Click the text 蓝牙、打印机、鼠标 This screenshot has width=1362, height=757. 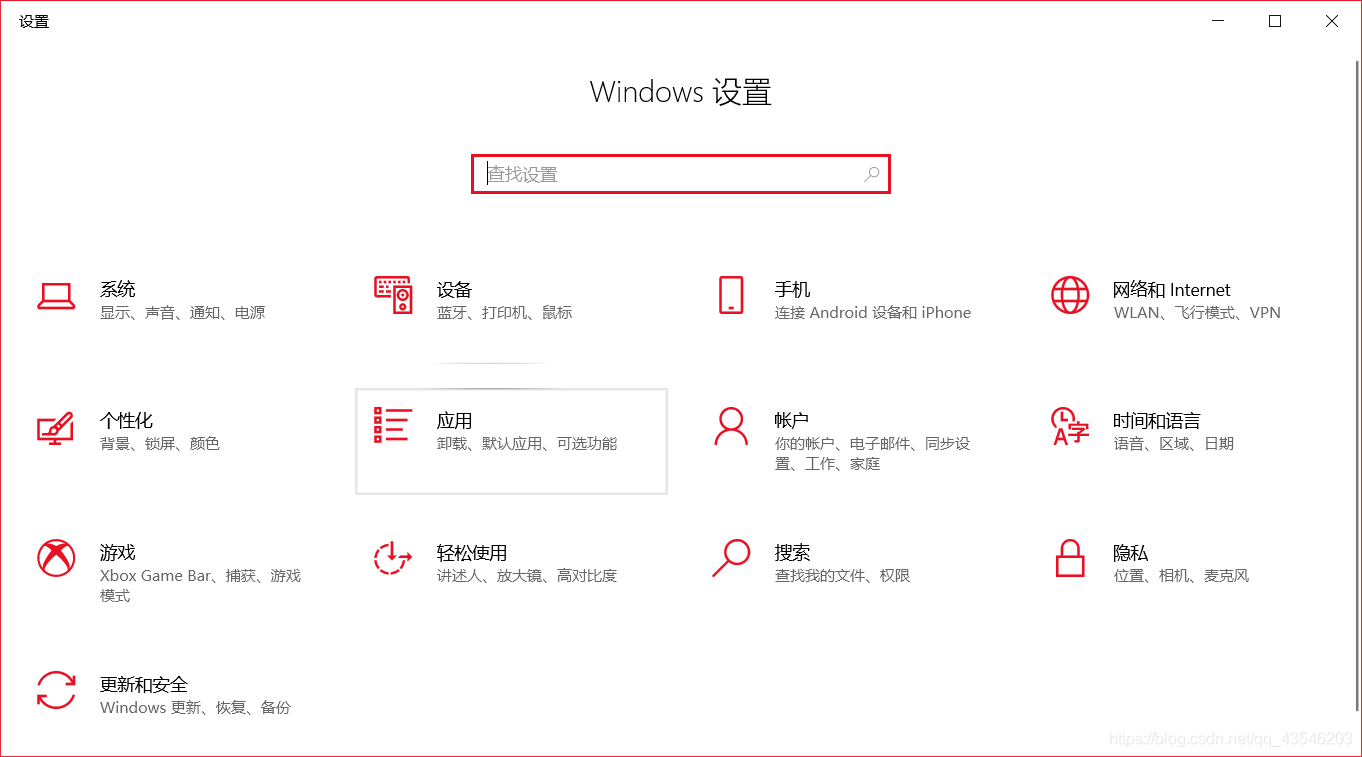click(505, 313)
